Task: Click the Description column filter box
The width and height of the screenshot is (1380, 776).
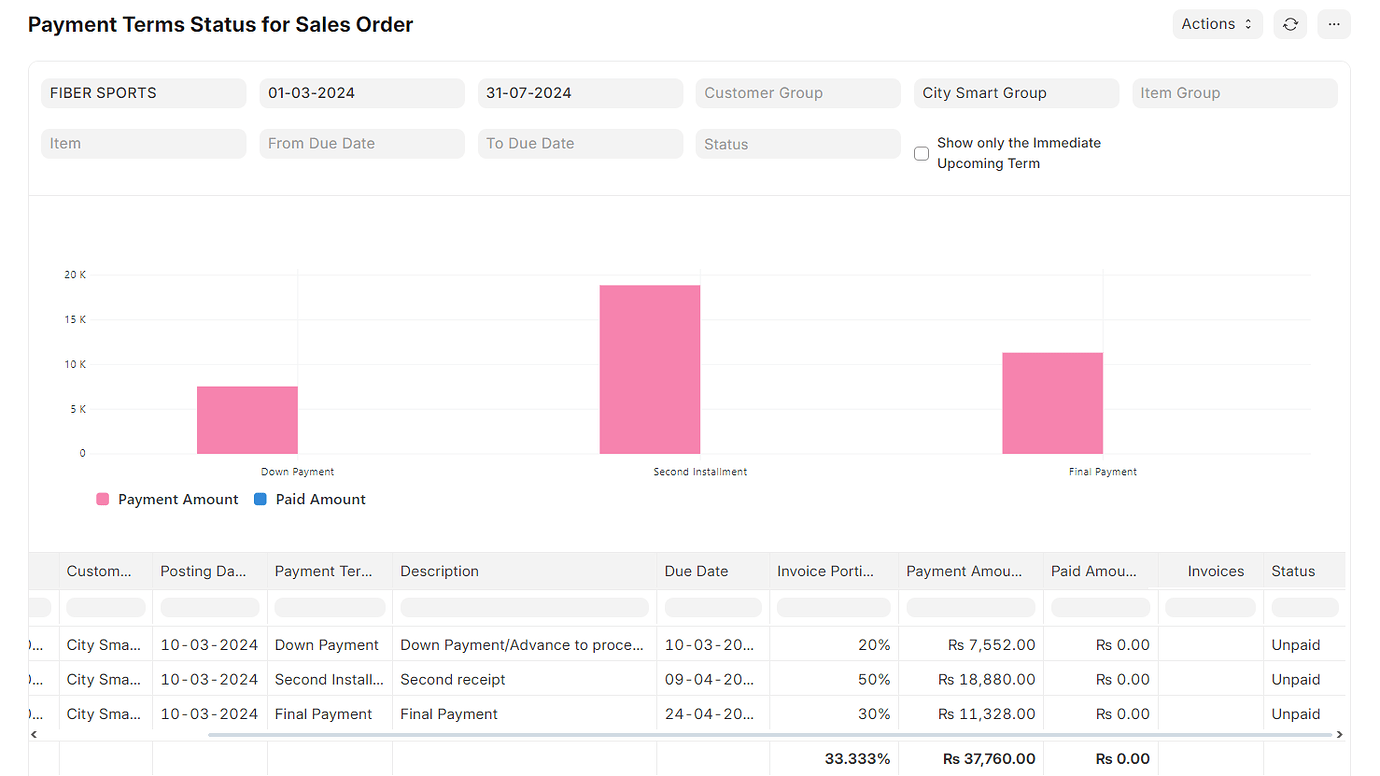Action: point(525,607)
